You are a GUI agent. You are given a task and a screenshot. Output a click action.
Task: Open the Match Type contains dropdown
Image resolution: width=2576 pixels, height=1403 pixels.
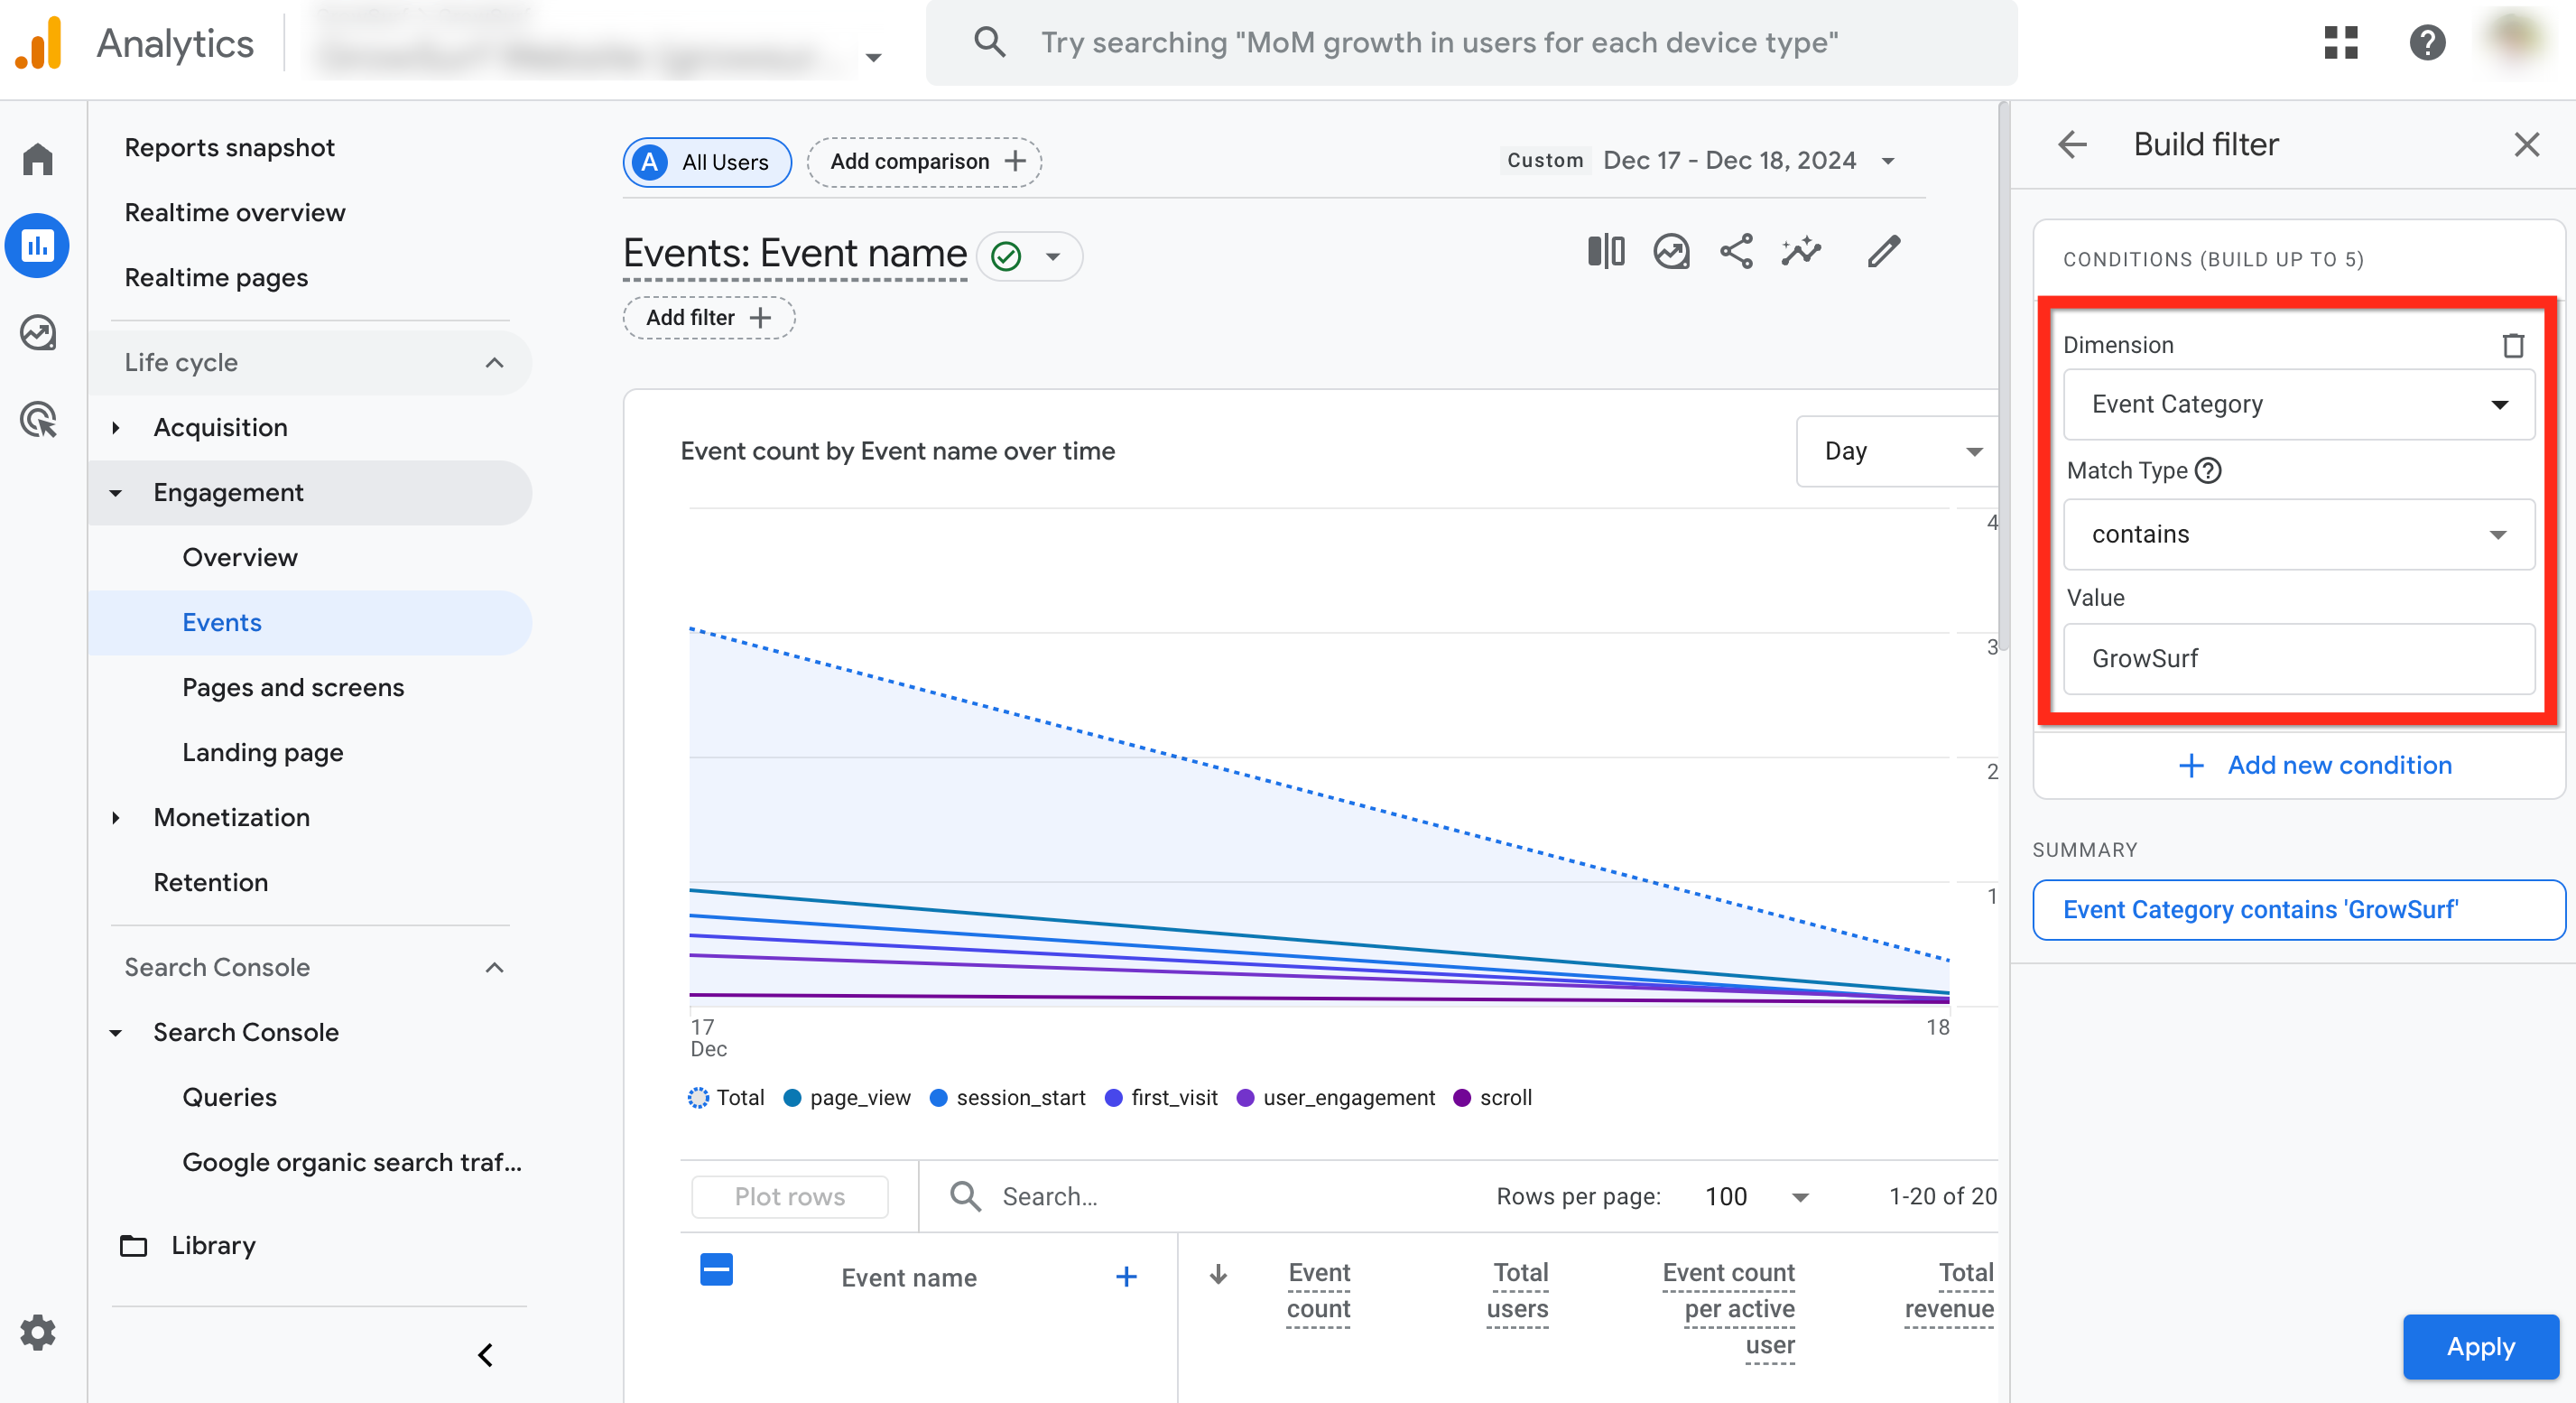[2298, 534]
